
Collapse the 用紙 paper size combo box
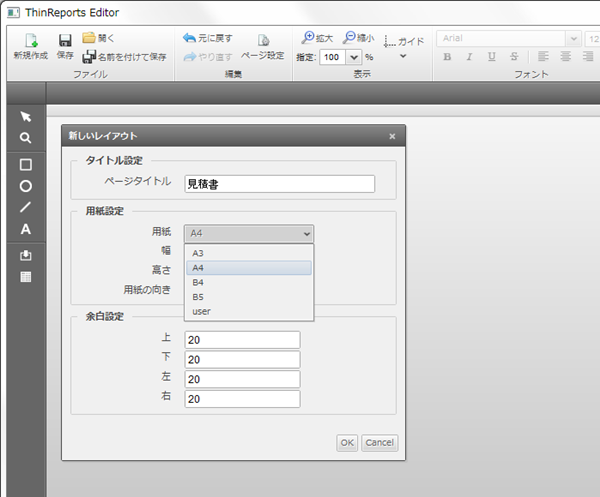[x=305, y=233]
